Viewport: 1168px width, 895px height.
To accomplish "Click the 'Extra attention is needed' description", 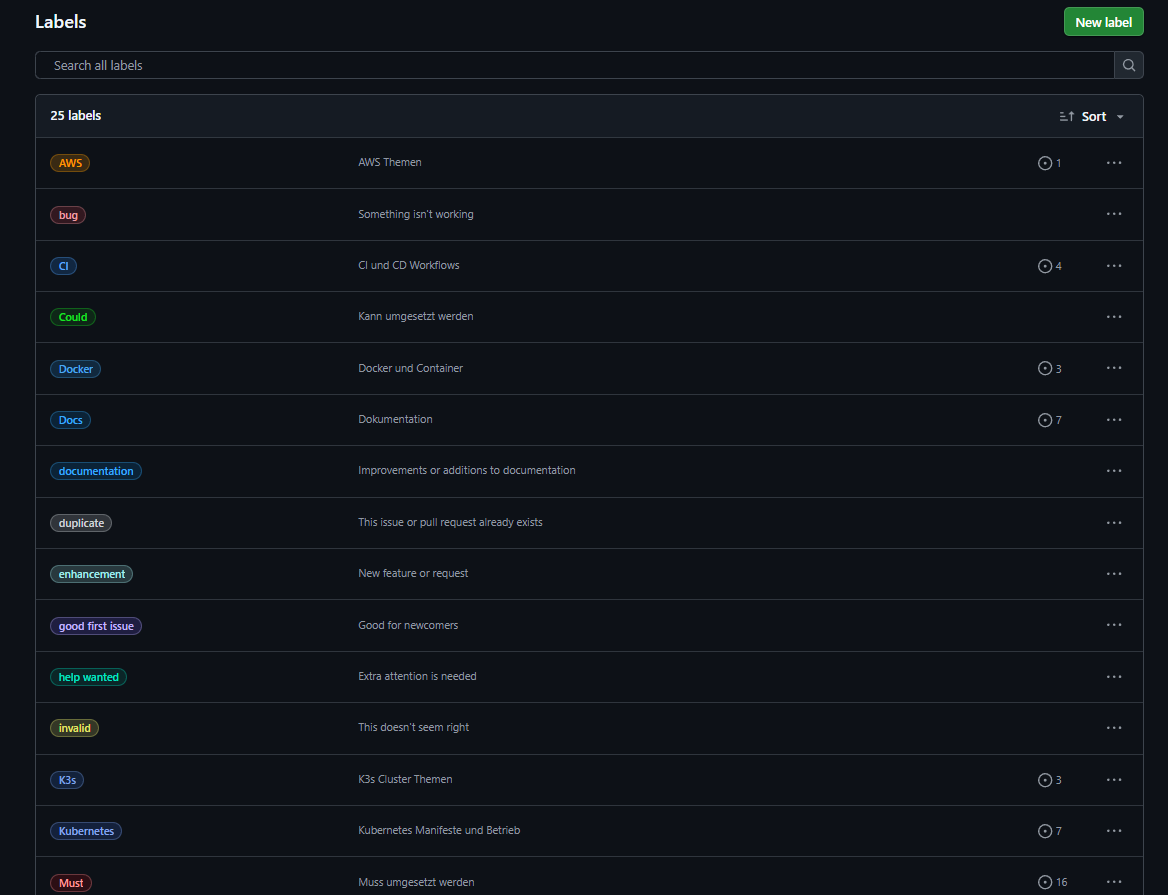I will tap(417, 676).
